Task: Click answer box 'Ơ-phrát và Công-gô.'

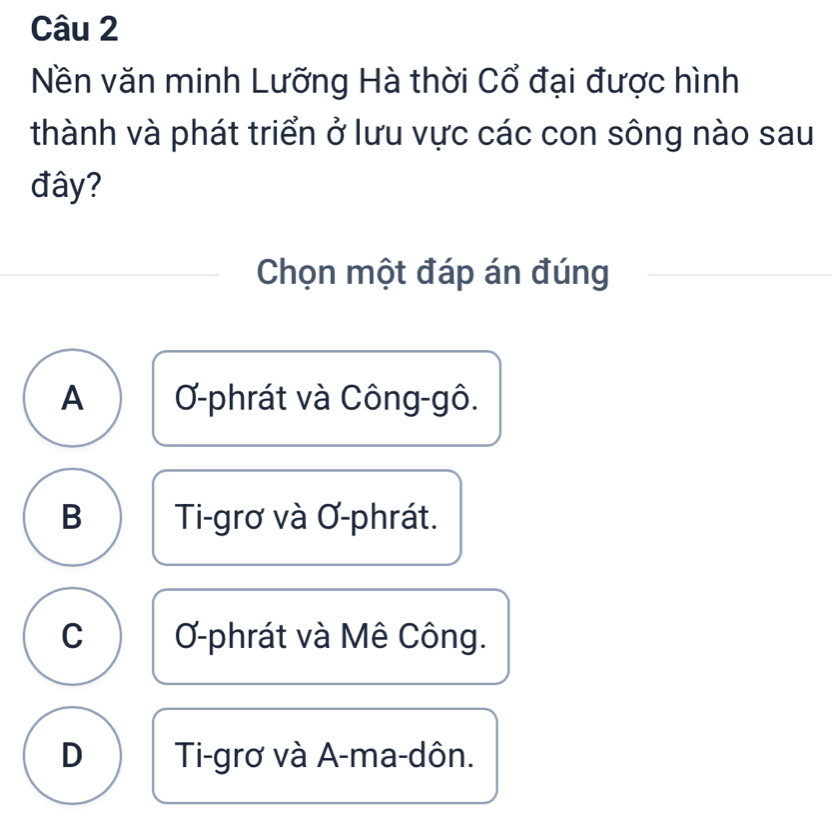Action: pos(326,398)
